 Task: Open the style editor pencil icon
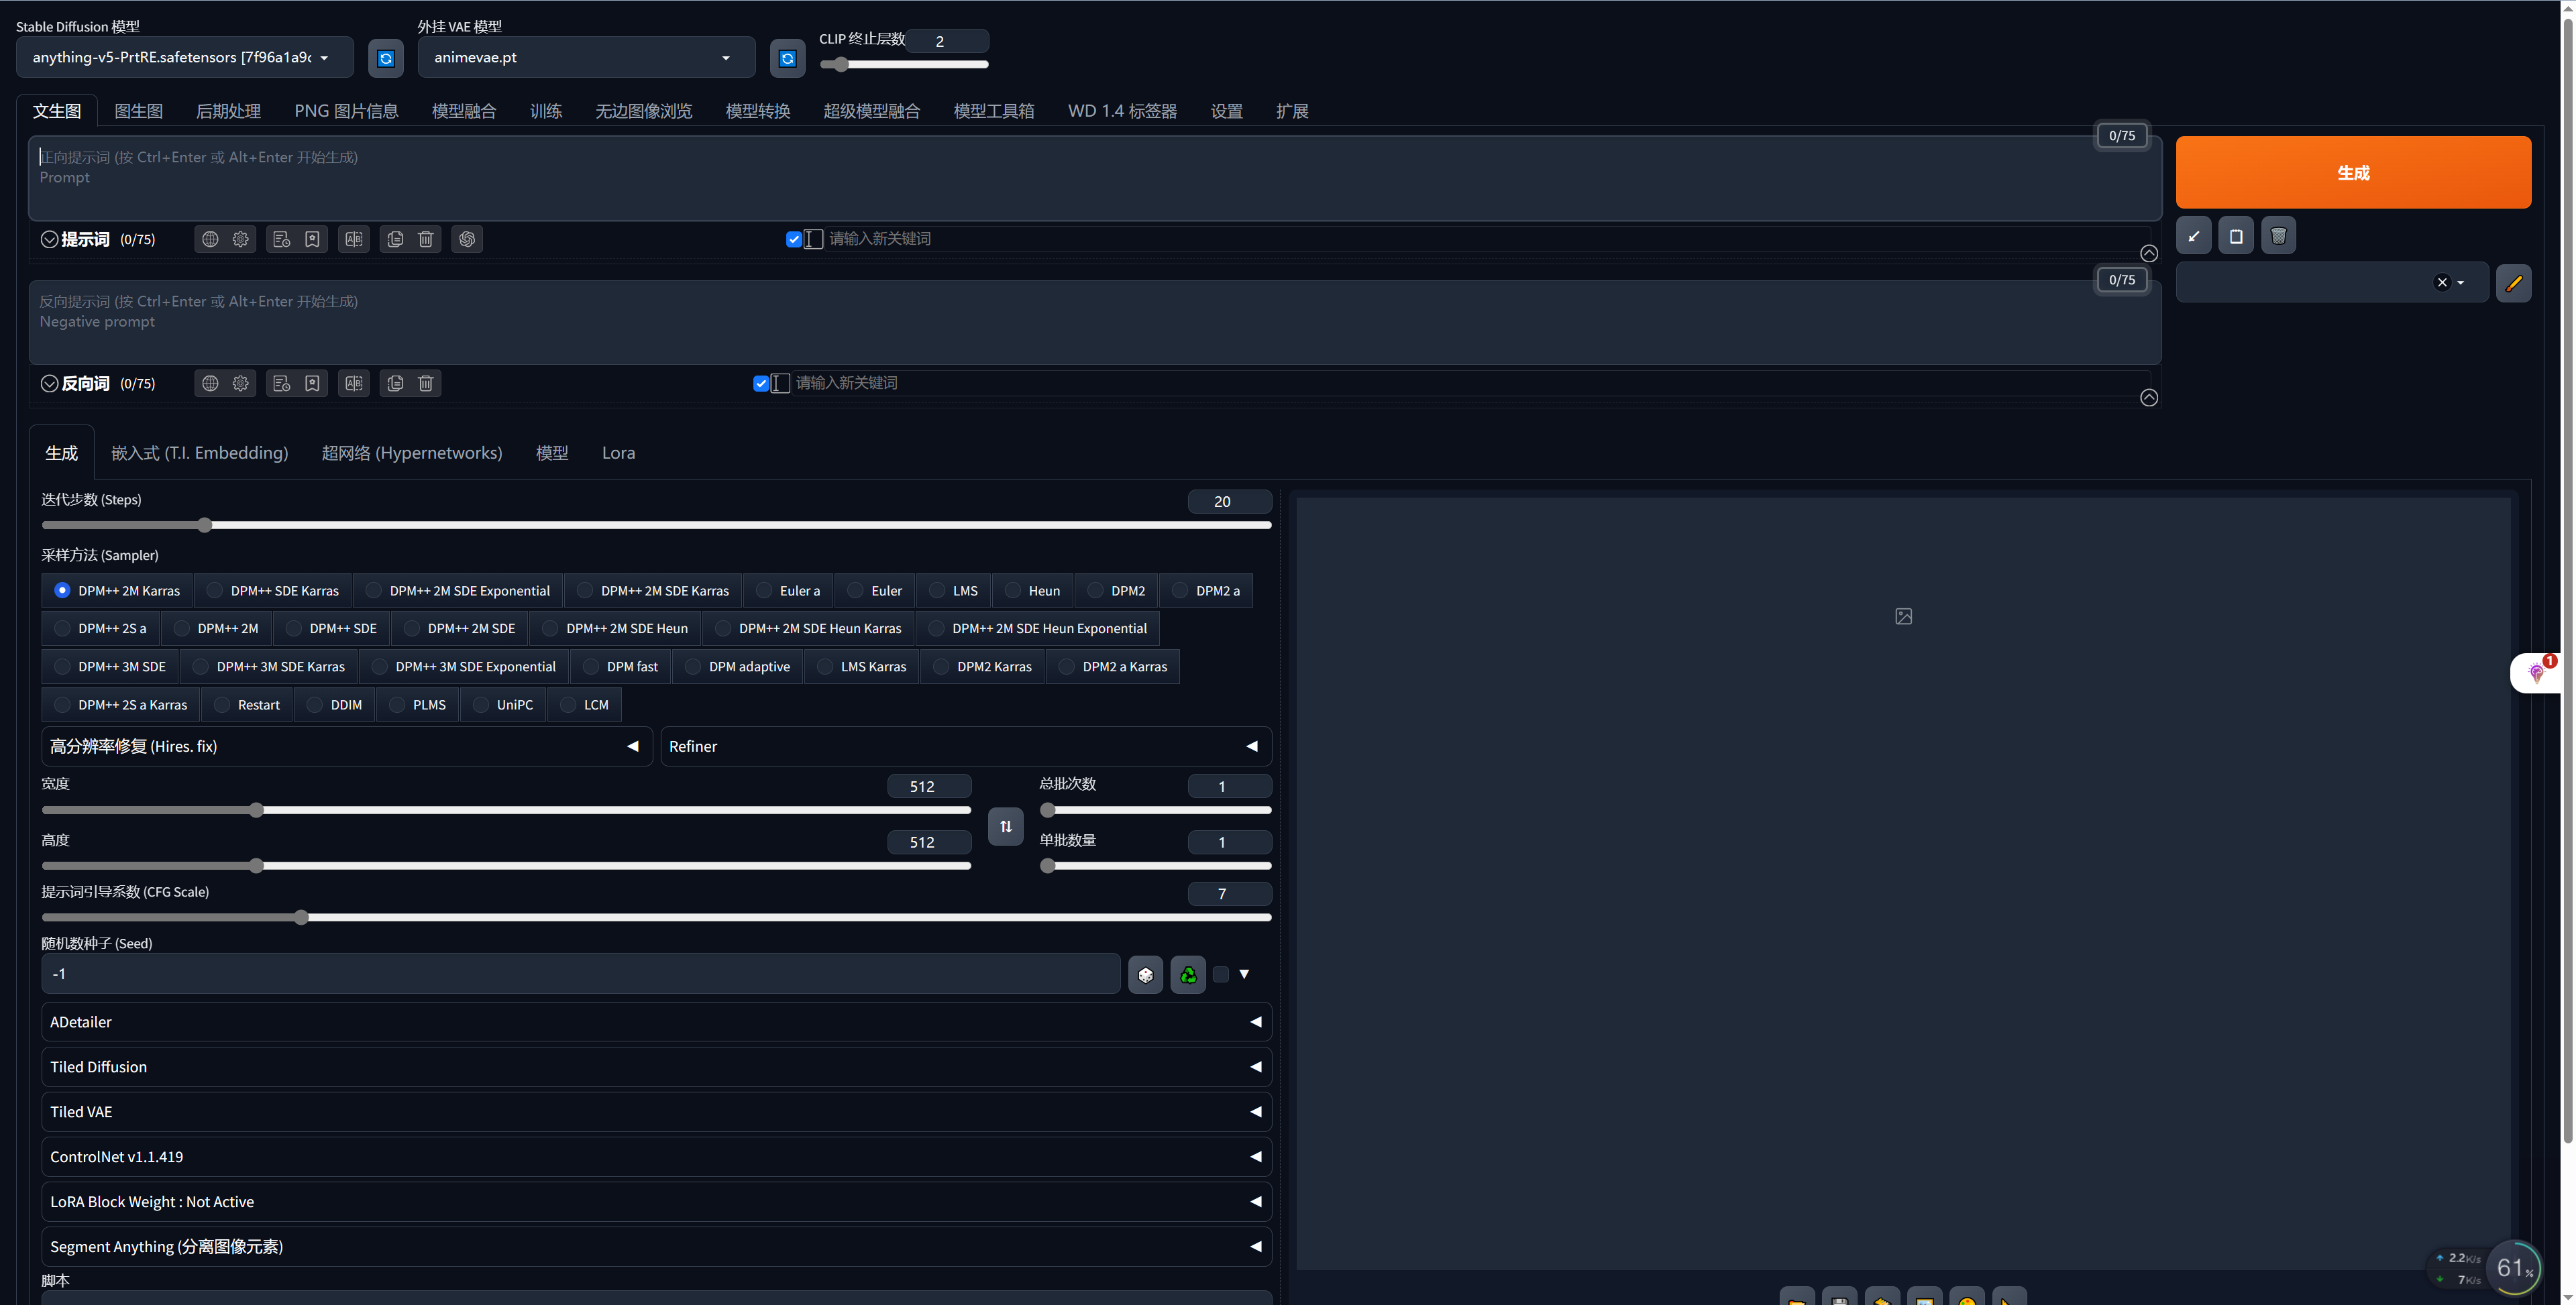coord(2513,283)
